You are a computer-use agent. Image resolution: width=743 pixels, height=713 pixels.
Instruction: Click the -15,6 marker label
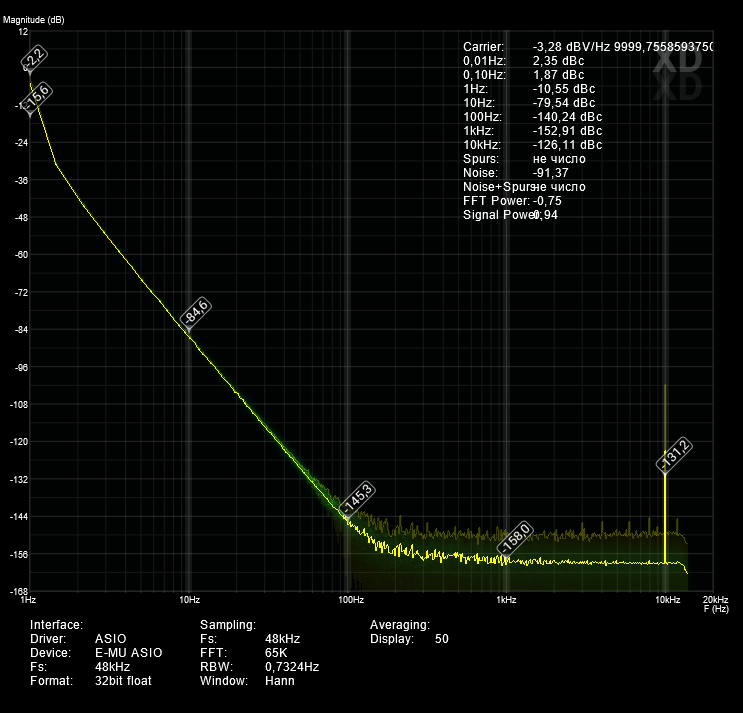pos(37,97)
